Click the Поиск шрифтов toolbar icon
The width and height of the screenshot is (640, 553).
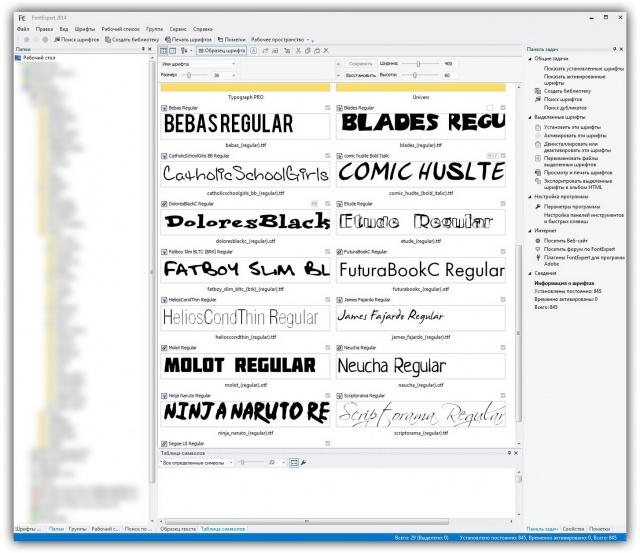click(x=57, y=40)
